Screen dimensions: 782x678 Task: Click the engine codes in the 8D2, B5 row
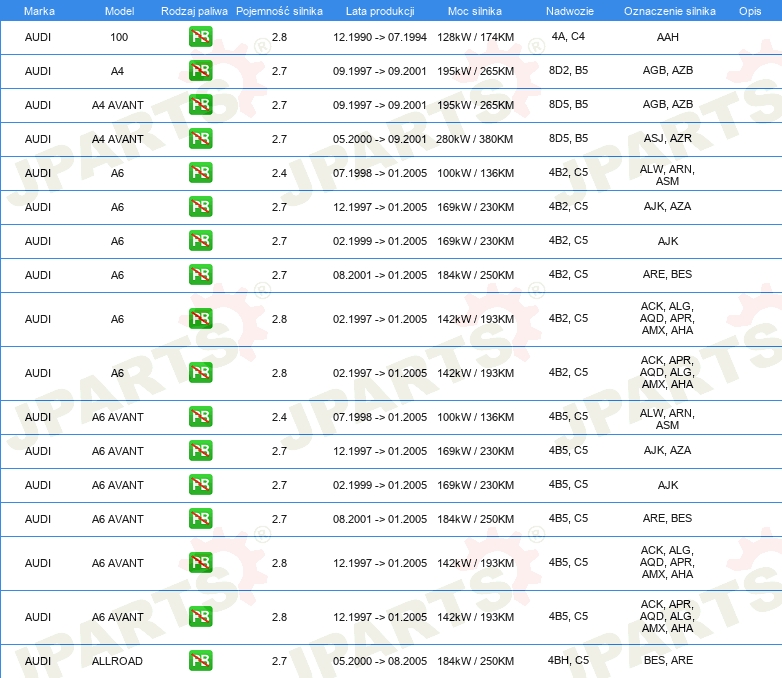668,70
